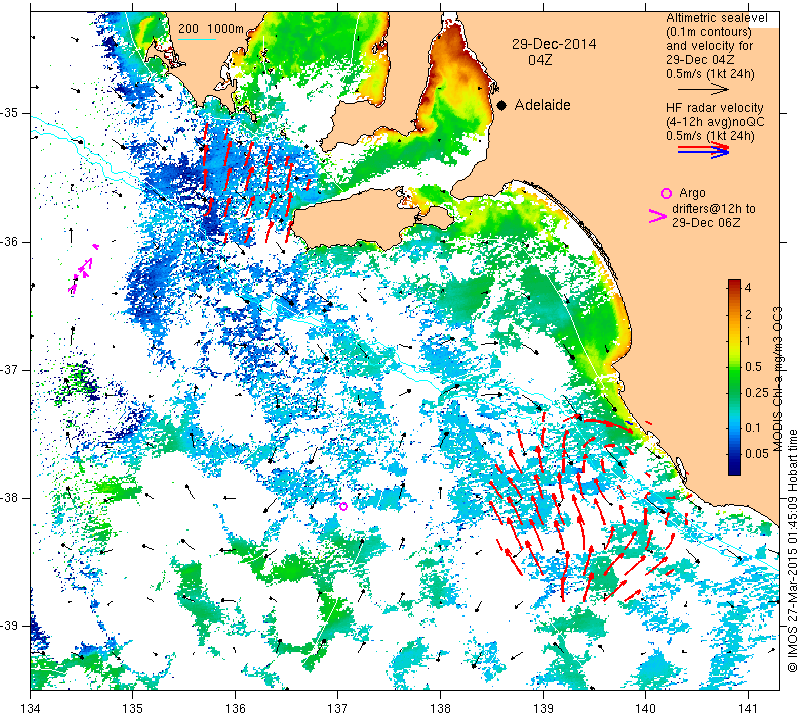Image resolution: width=800 pixels, height=720 pixels.
Task: Click the '(0.1m contours)' legend line
Action: coord(709,32)
